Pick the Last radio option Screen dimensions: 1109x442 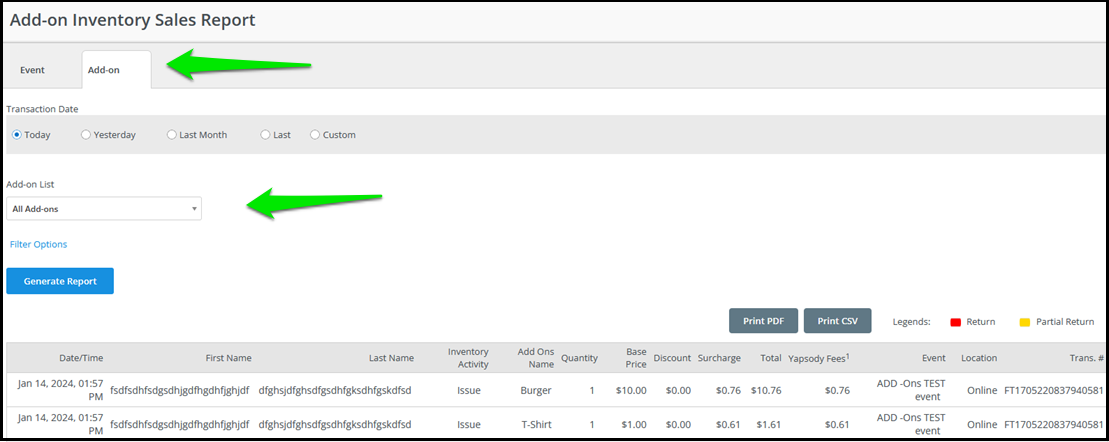coord(265,134)
